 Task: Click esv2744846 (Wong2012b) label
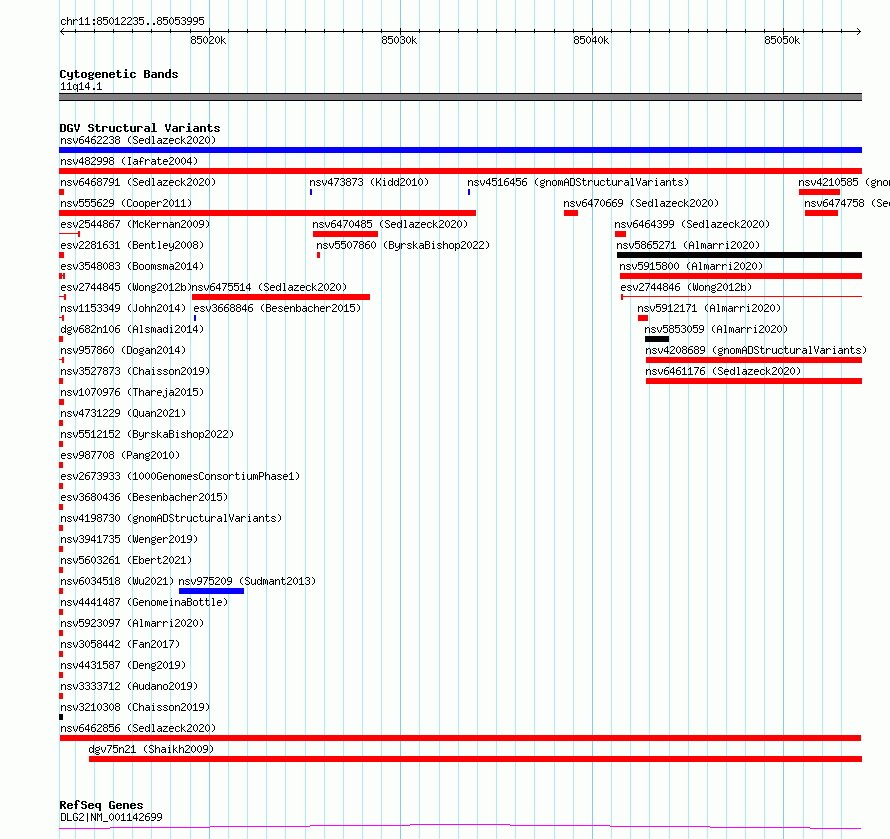[x=686, y=287]
